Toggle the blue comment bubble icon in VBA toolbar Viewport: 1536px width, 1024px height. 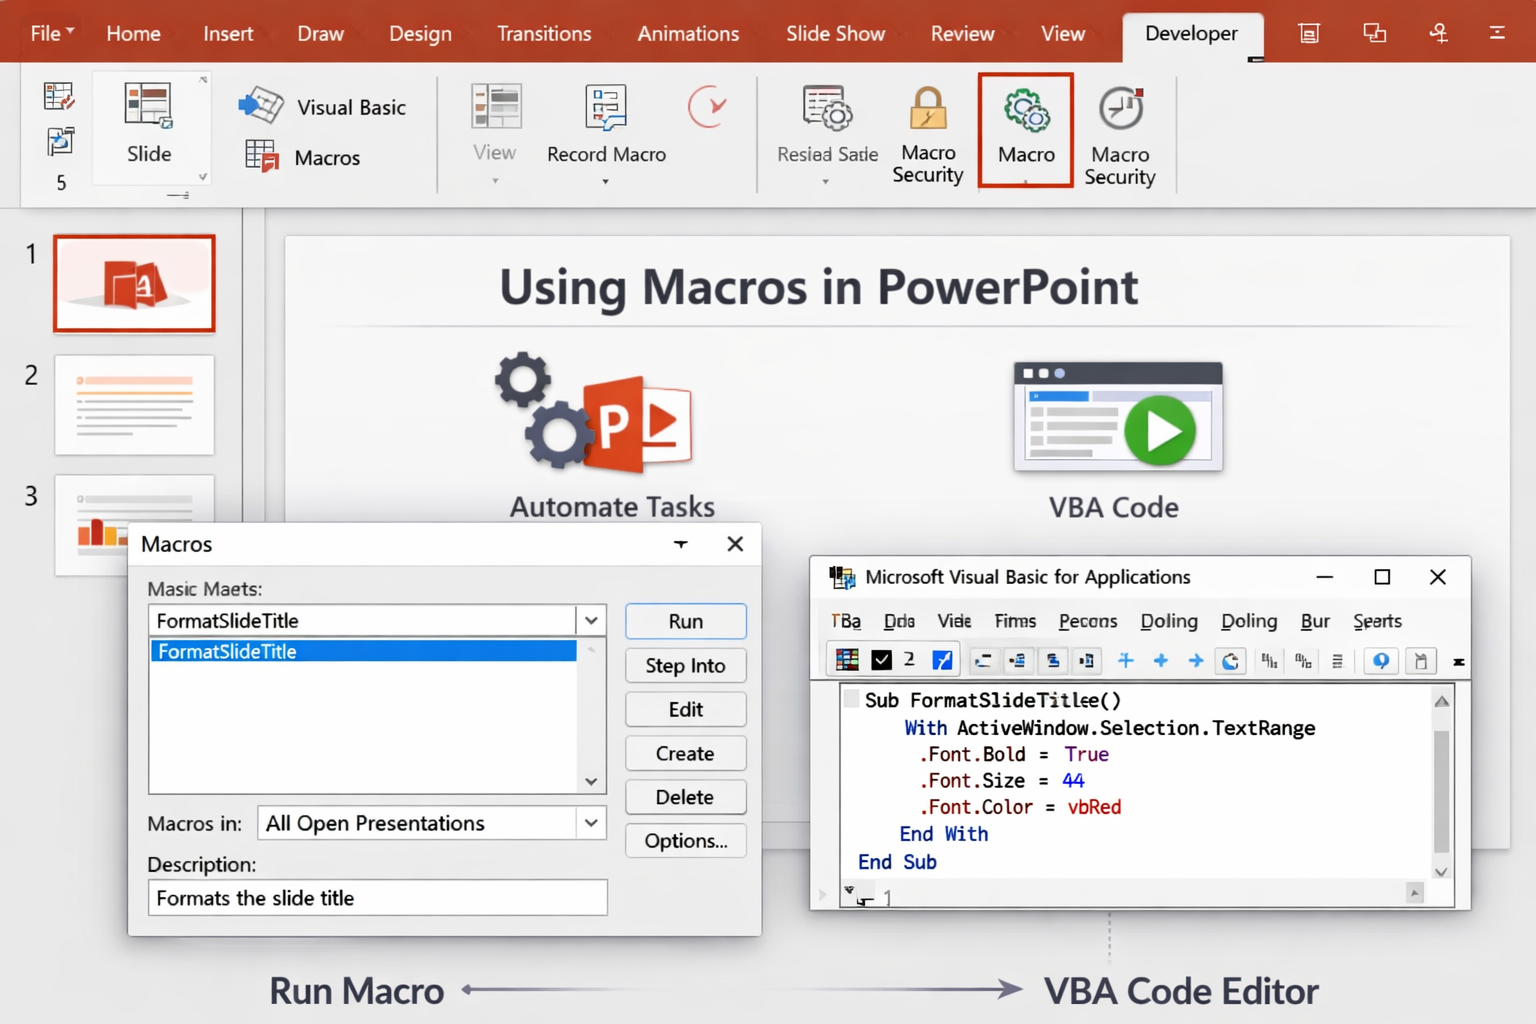(x=1380, y=660)
